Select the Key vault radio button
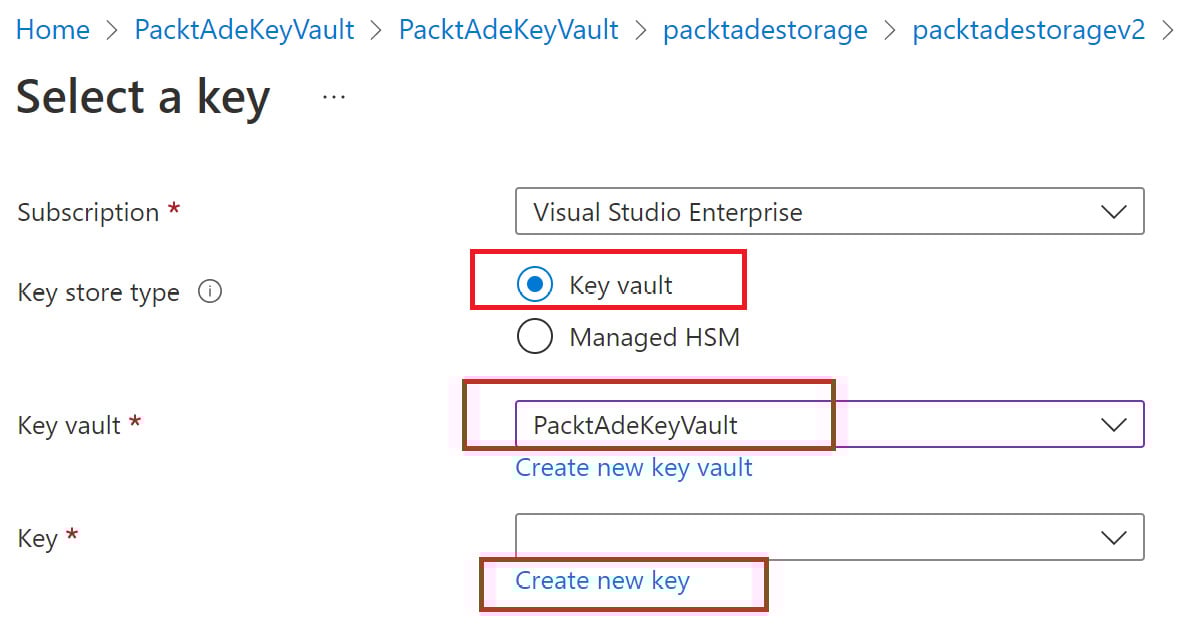Screen dimensions: 1191x627 click(535, 285)
